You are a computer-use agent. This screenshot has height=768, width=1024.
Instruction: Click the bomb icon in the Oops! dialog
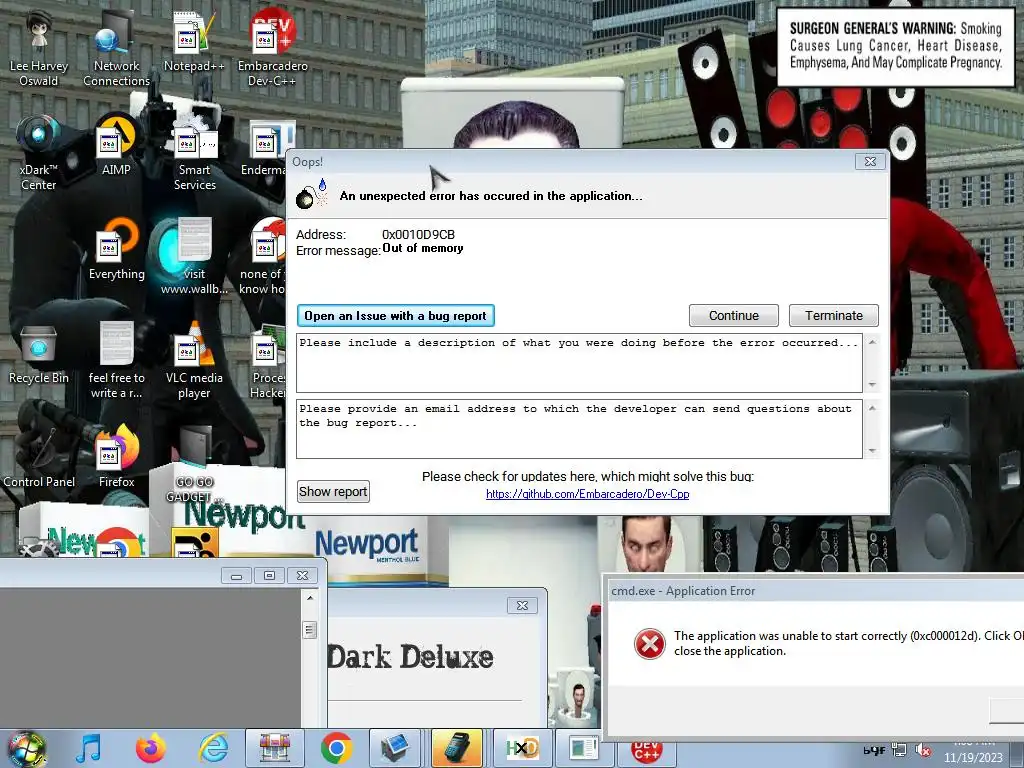click(310, 195)
